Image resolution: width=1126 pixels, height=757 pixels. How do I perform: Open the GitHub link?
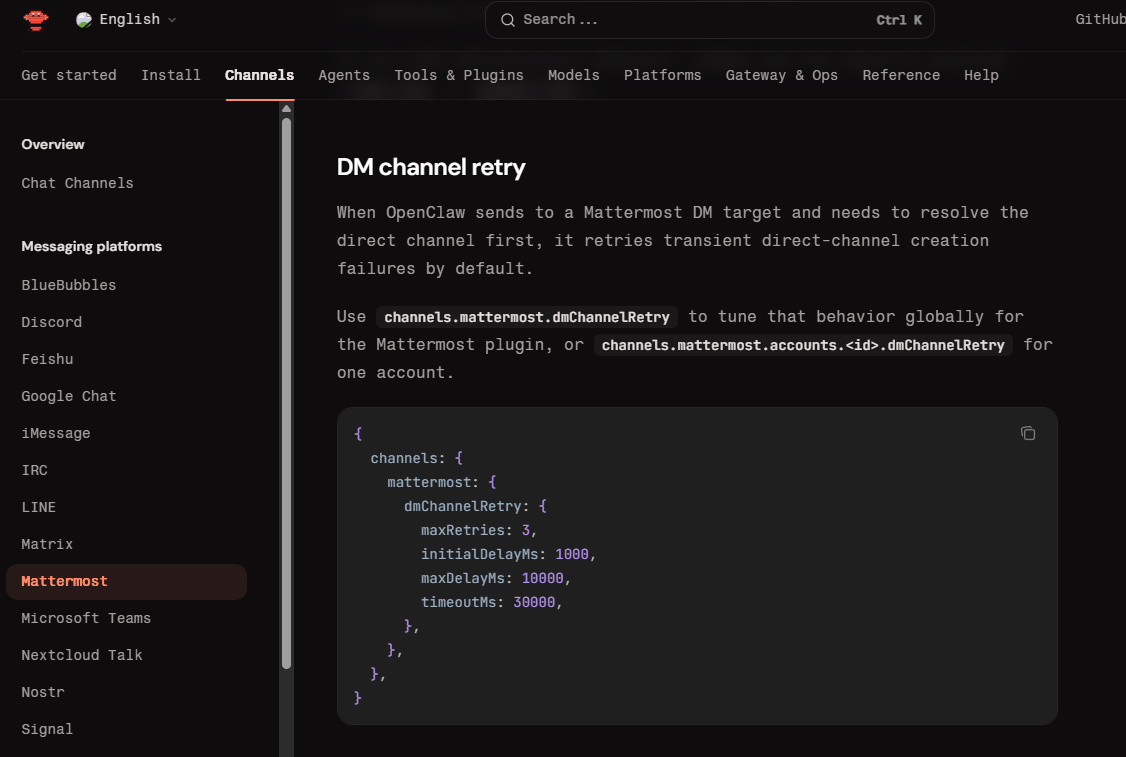[x=1100, y=19]
